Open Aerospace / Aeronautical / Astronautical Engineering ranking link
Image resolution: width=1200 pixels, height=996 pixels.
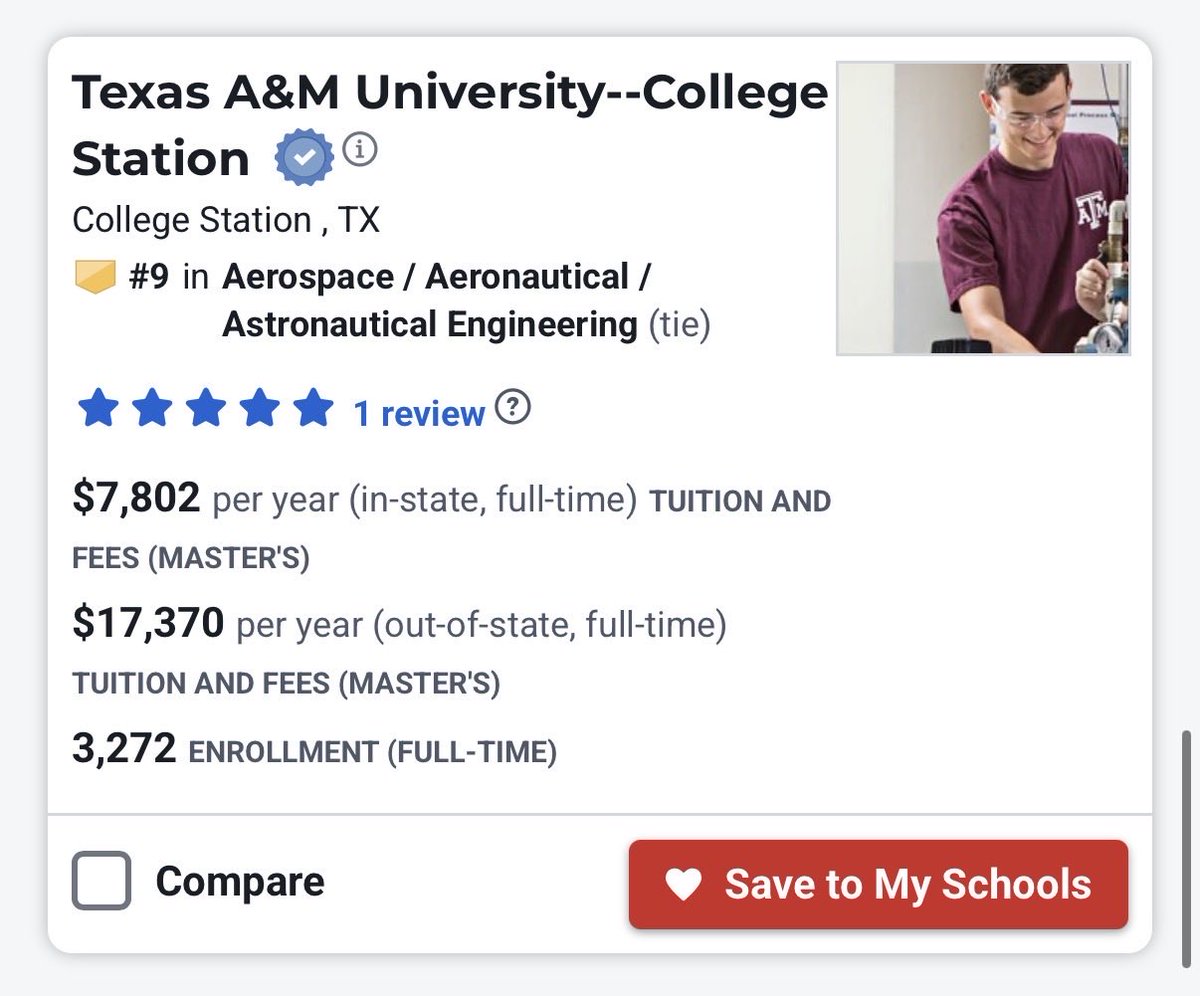point(437,300)
